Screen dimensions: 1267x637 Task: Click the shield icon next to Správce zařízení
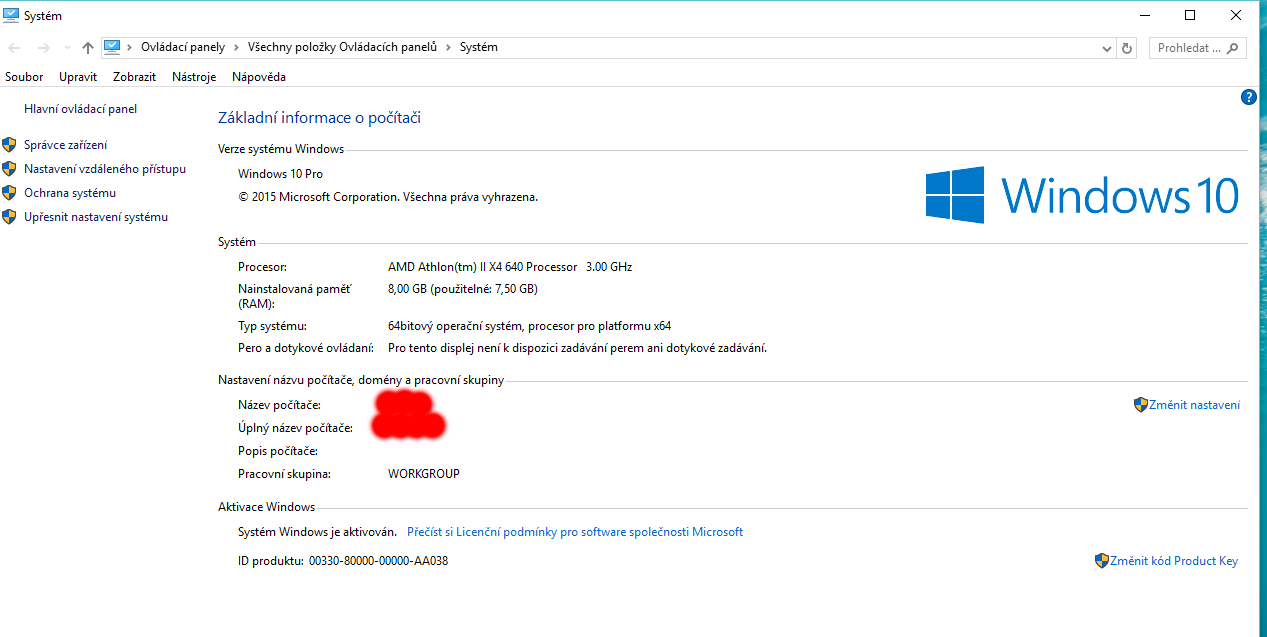tap(10, 145)
